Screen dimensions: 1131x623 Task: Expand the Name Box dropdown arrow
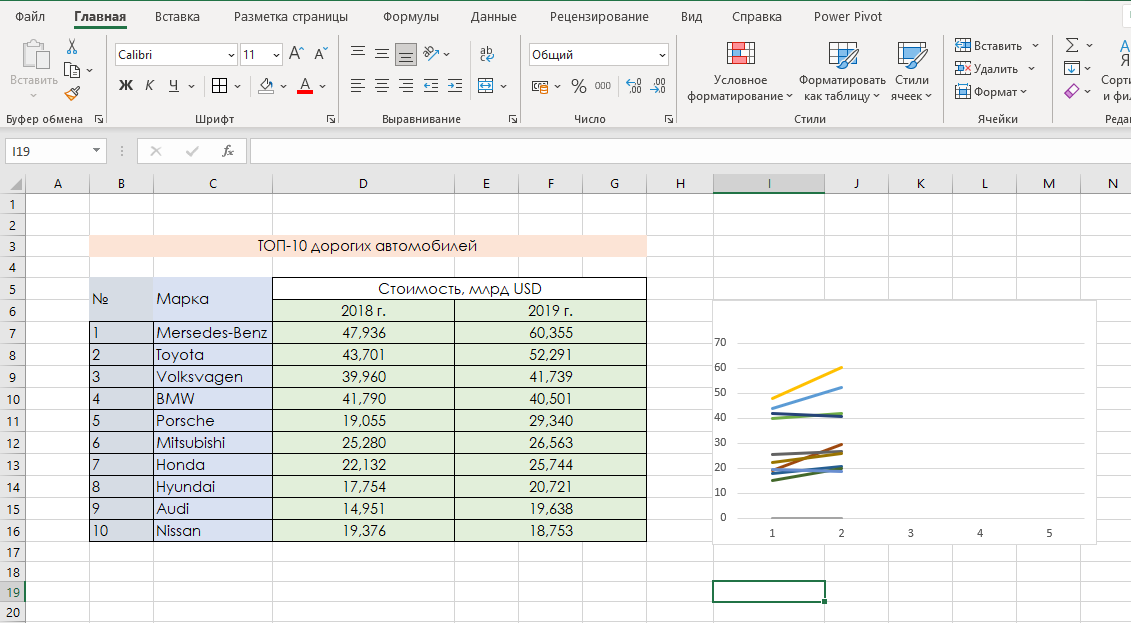[96, 151]
